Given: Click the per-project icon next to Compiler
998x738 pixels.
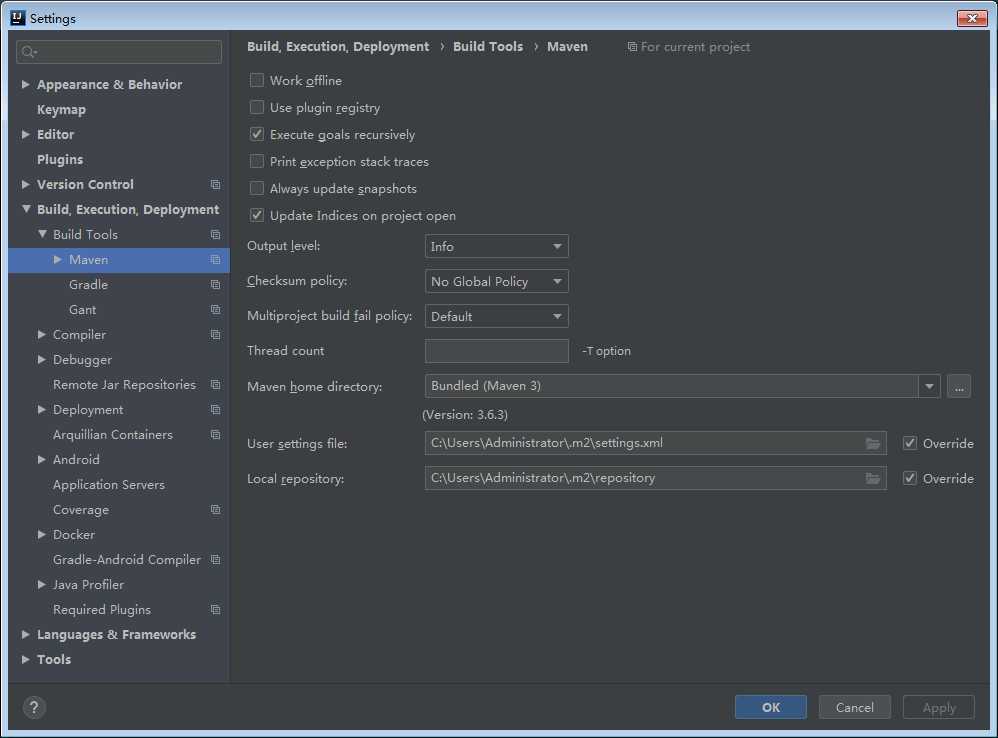Looking at the screenshot, I should pos(216,335).
